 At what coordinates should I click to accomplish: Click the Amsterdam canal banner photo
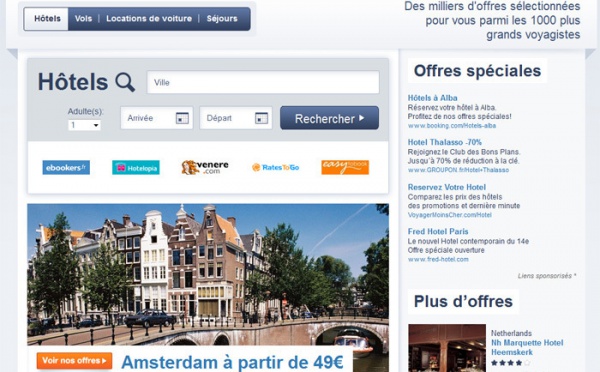pos(208,274)
